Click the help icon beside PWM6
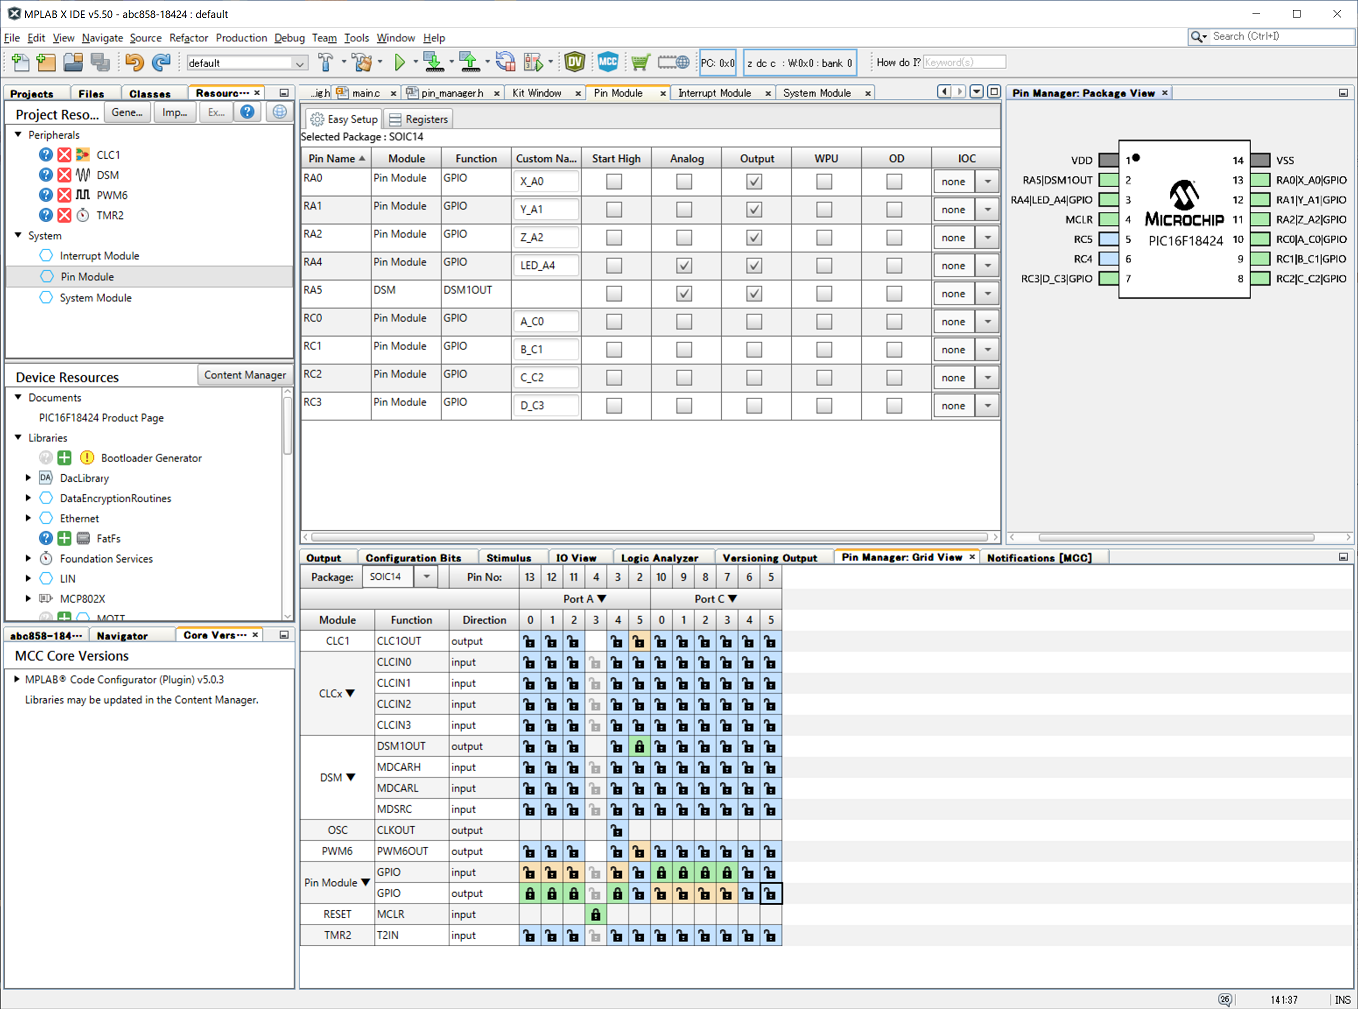Screen dimensions: 1358x1009 point(46,195)
